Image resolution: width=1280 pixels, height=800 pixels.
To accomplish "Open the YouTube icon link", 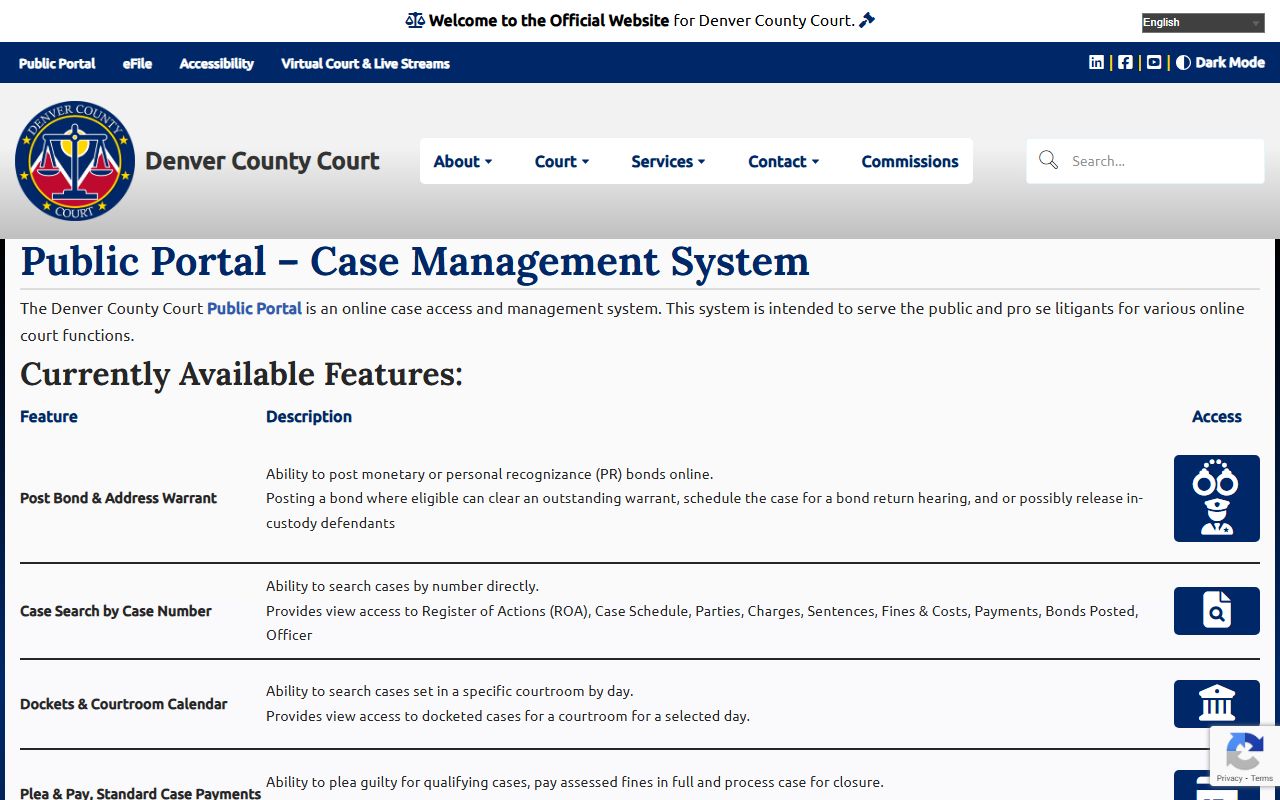I will click(x=1154, y=62).
